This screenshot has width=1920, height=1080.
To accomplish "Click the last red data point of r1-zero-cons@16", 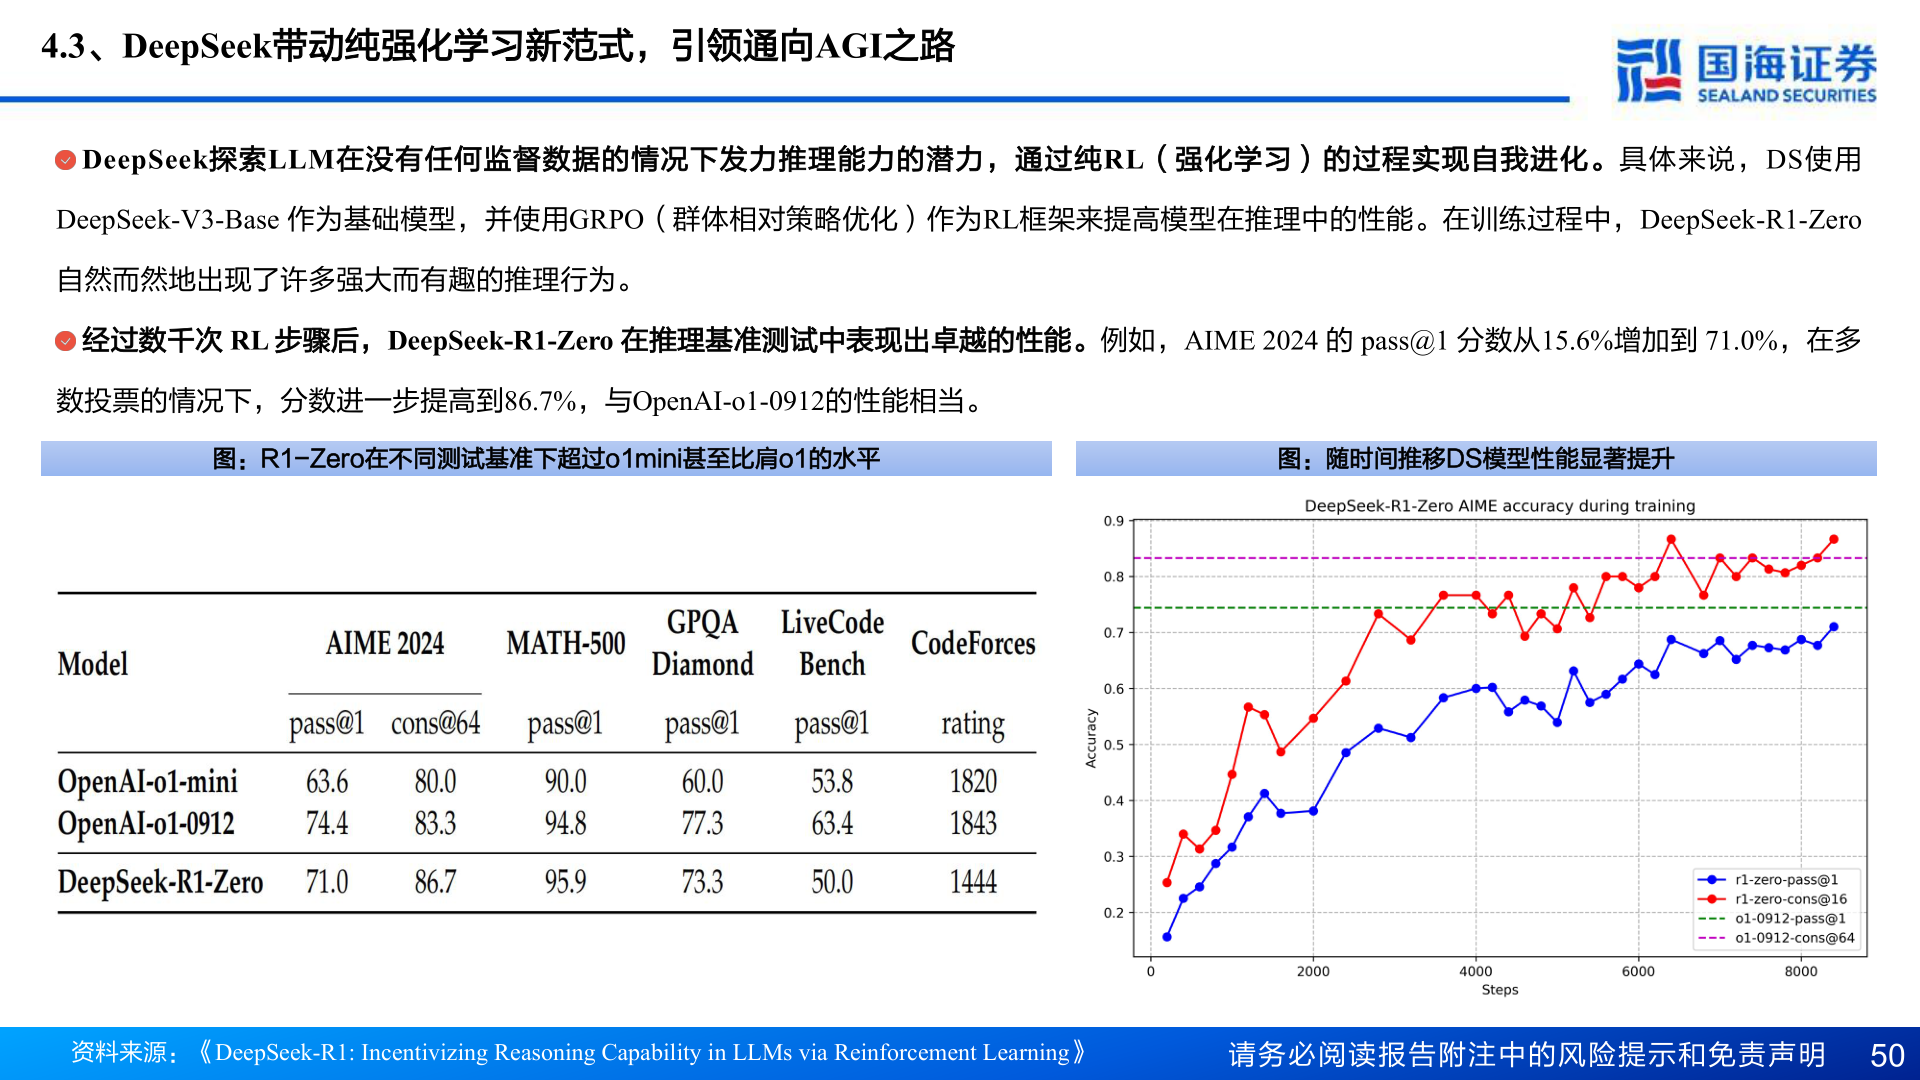I will (1834, 540).
